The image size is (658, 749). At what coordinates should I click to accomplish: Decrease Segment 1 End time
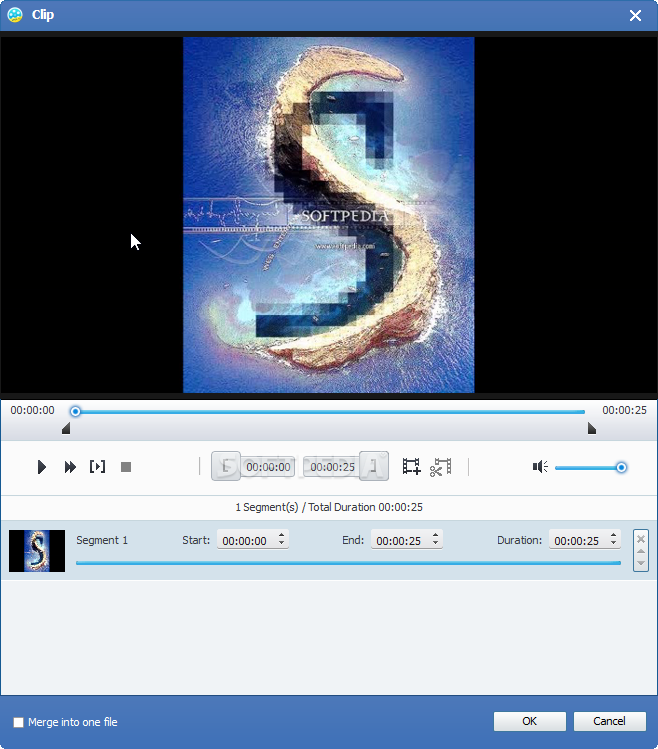coord(435,544)
